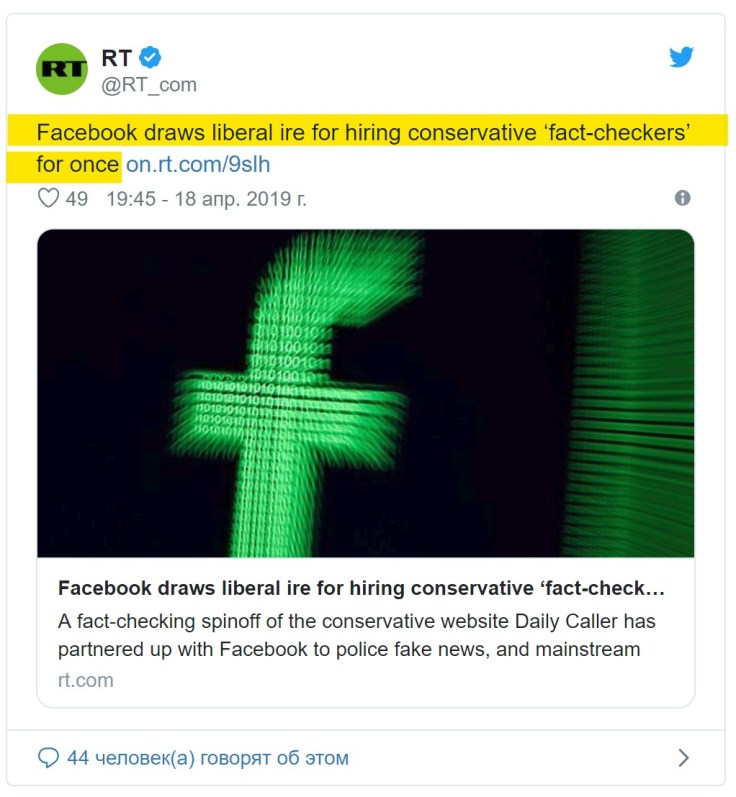Click the bold card headline about Facebook
This screenshot has height=797, width=736.
pyautogui.click(x=361, y=587)
